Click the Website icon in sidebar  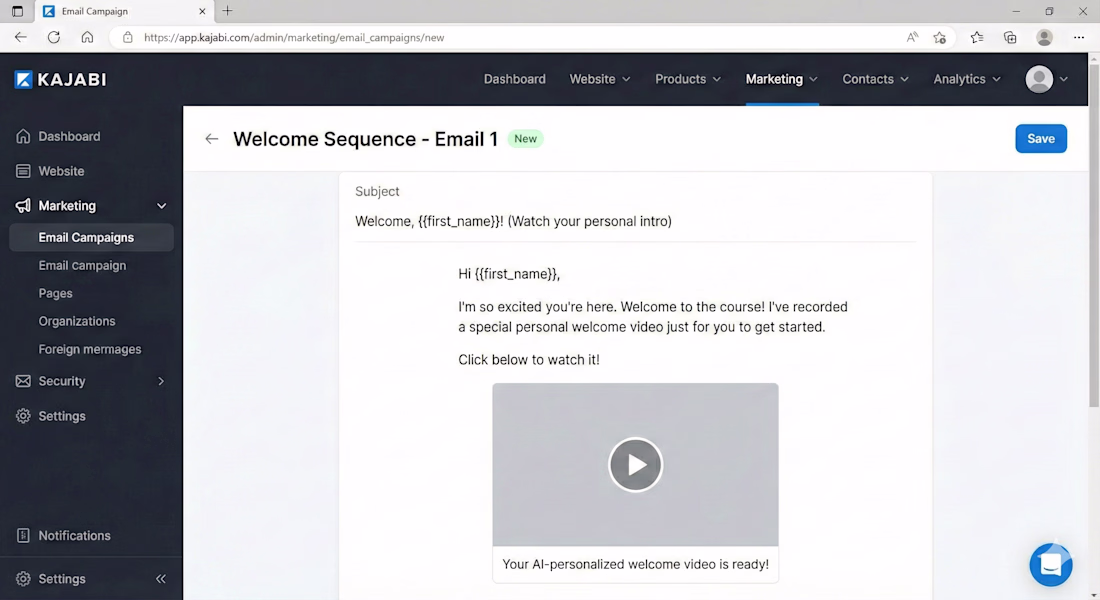click(23, 171)
